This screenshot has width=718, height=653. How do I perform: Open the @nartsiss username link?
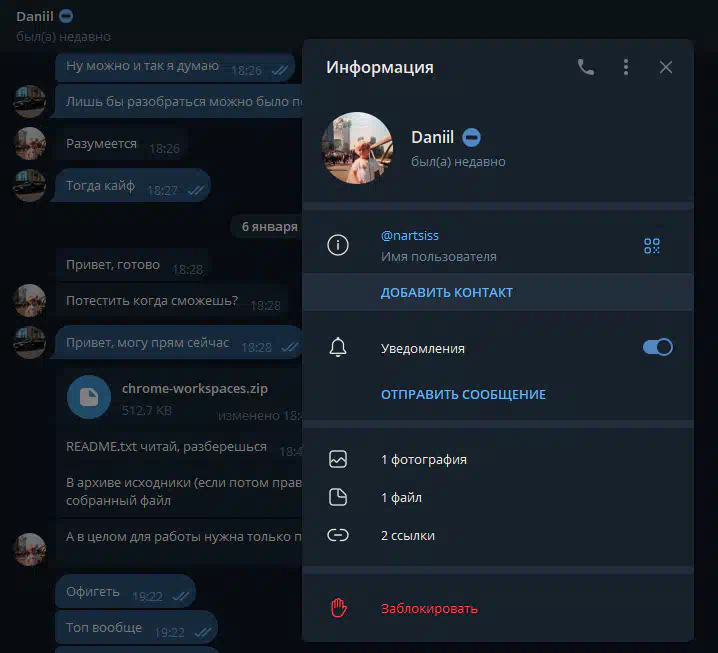coord(410,236)
